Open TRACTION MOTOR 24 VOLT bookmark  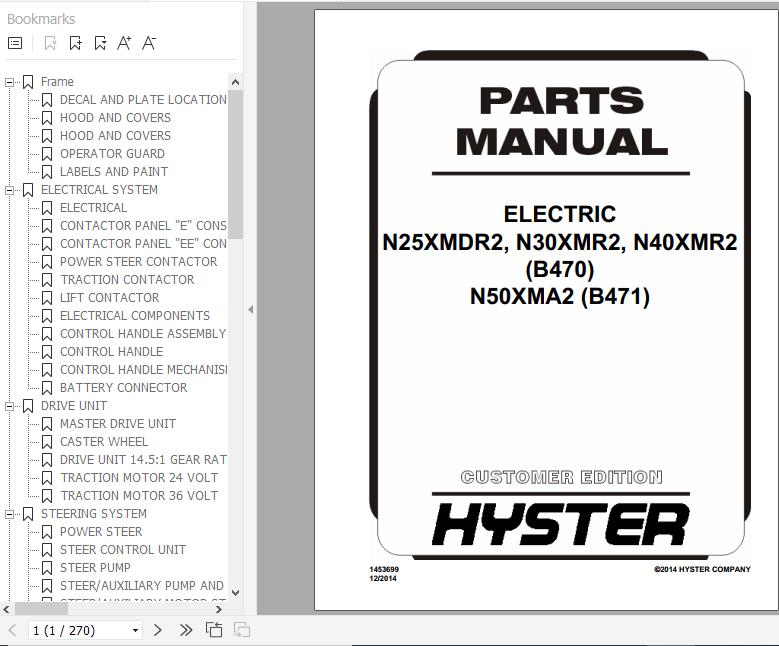(x=139, y=478)
